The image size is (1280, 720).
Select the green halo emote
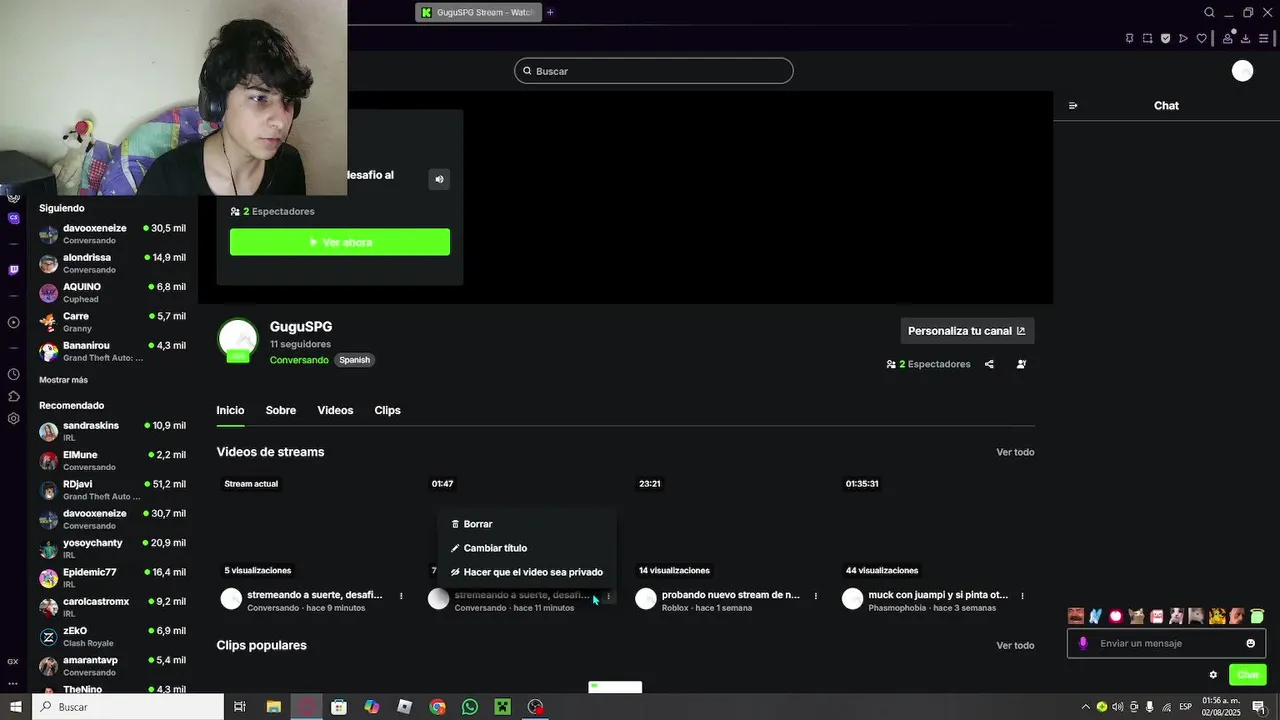(x=1257, y=616)
